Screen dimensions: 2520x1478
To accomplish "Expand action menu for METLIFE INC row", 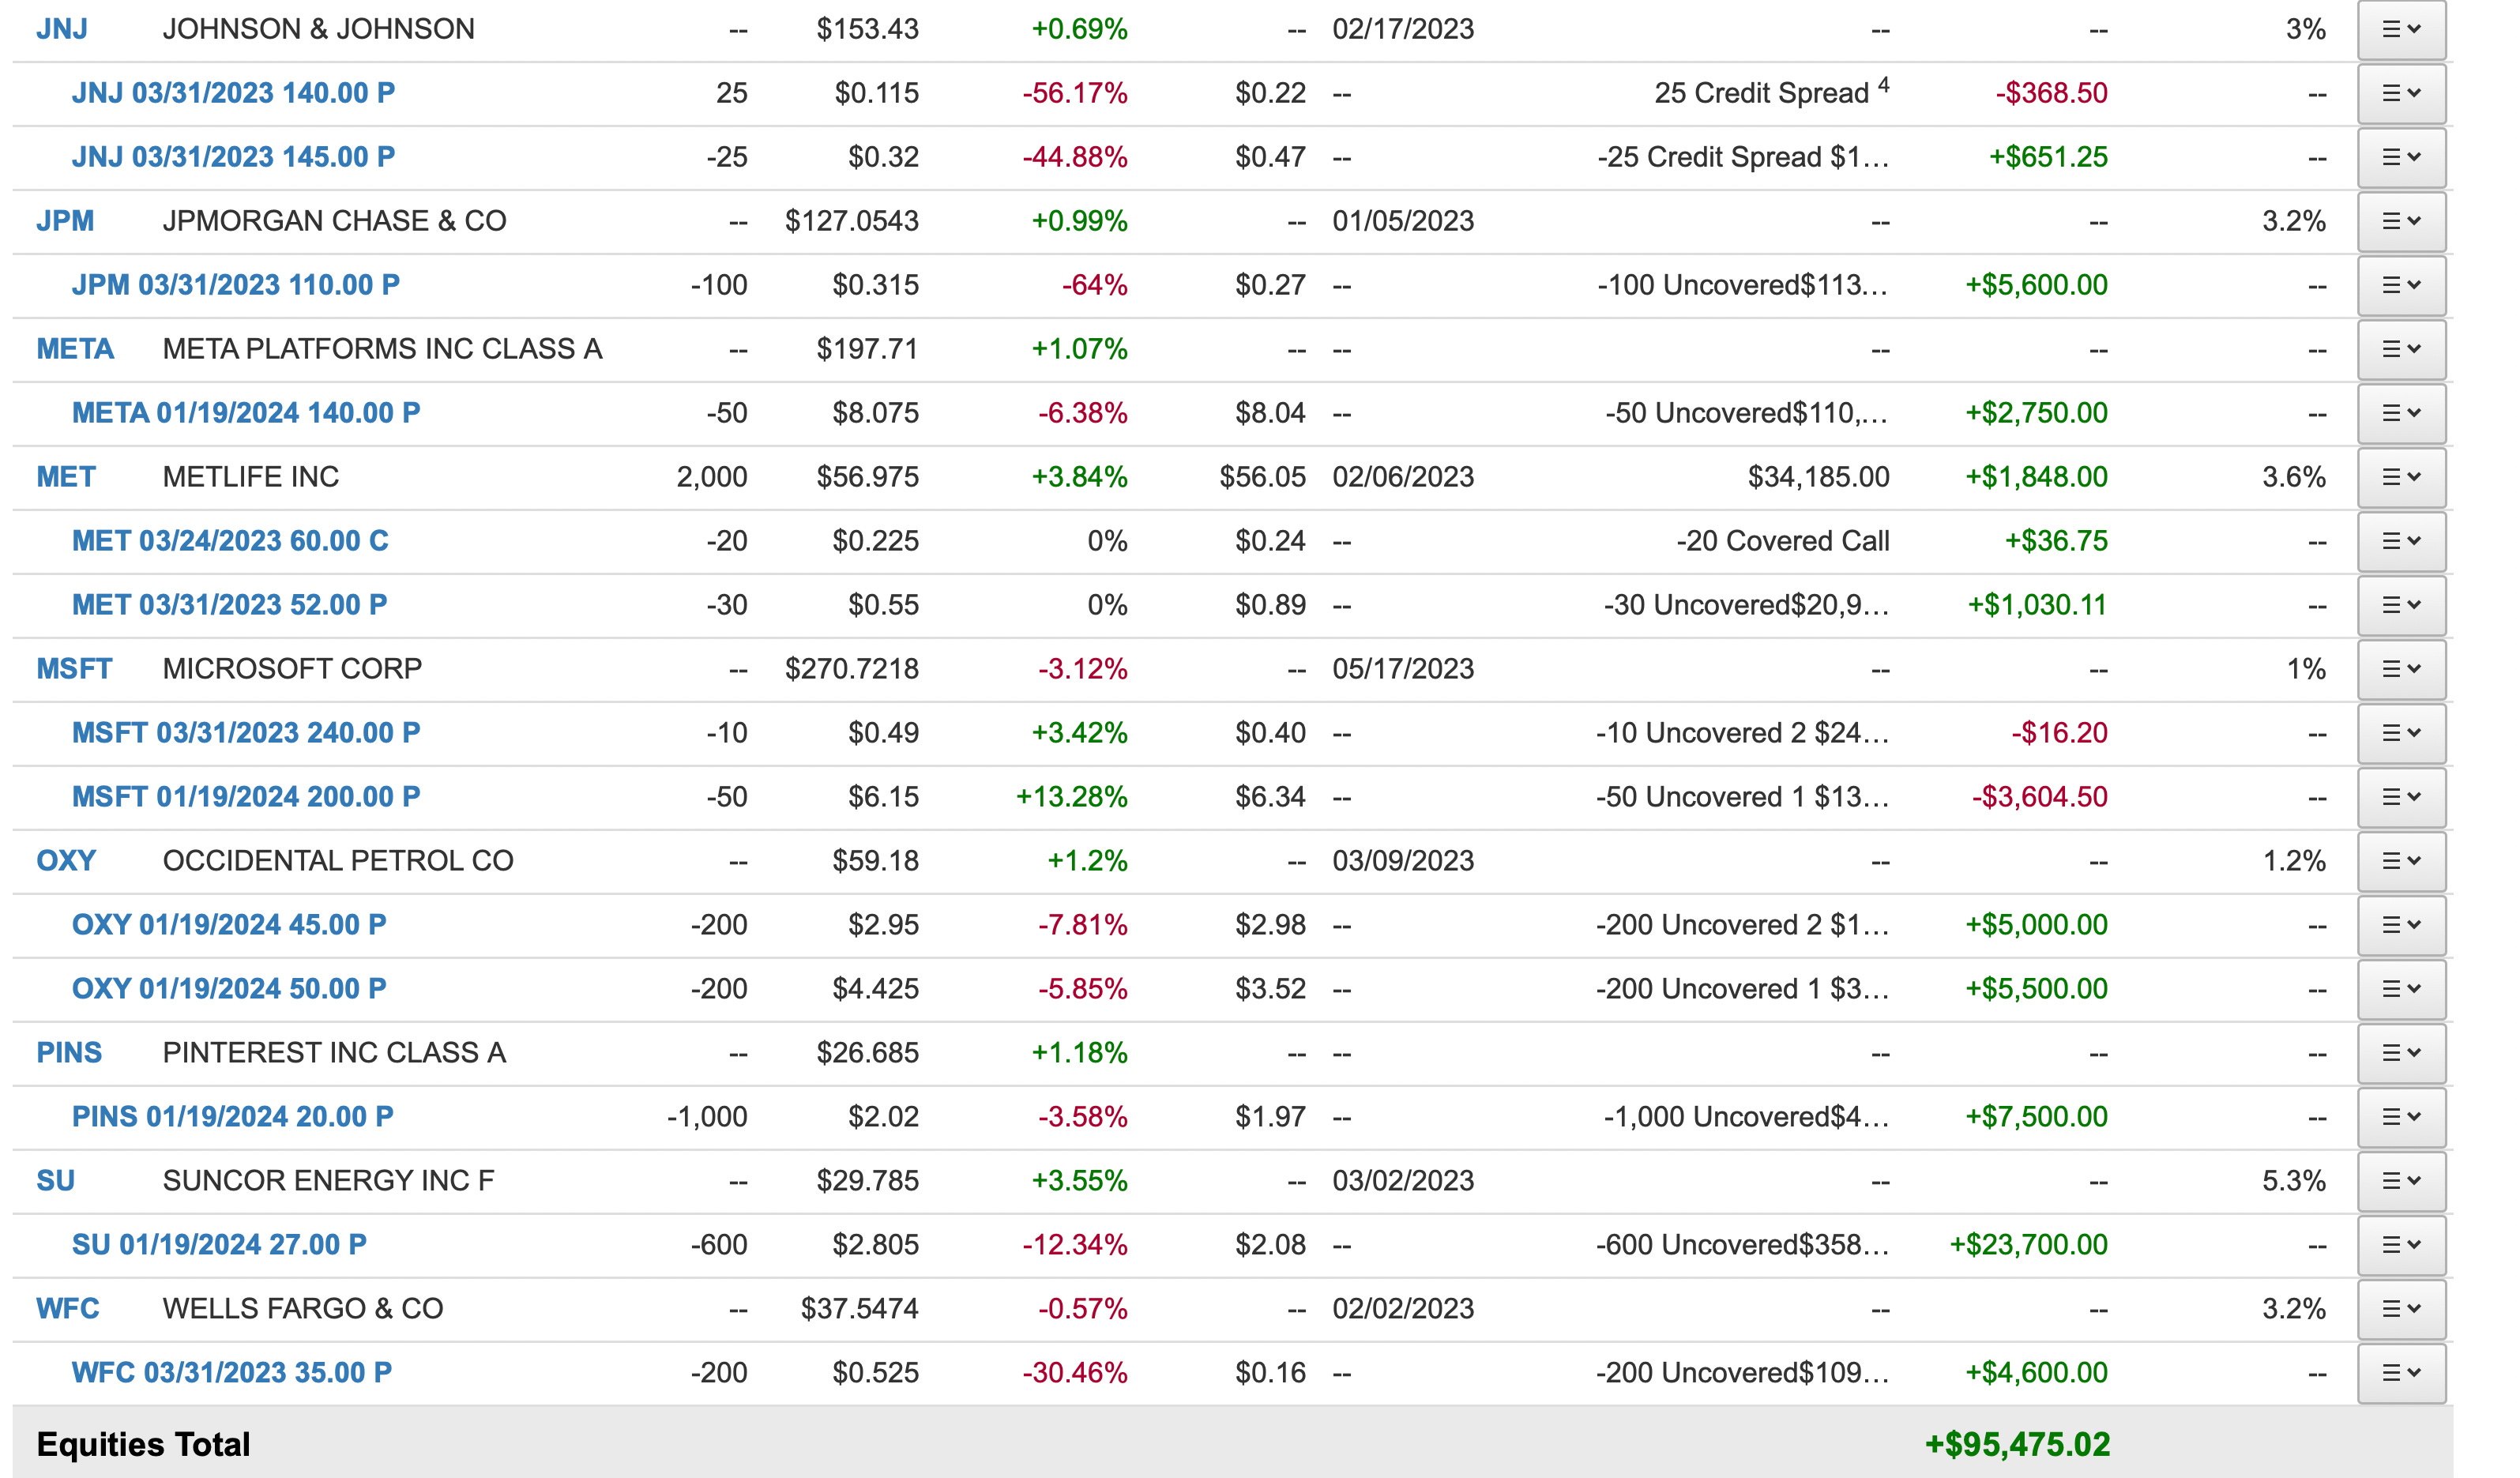I will click(2401, 478).
